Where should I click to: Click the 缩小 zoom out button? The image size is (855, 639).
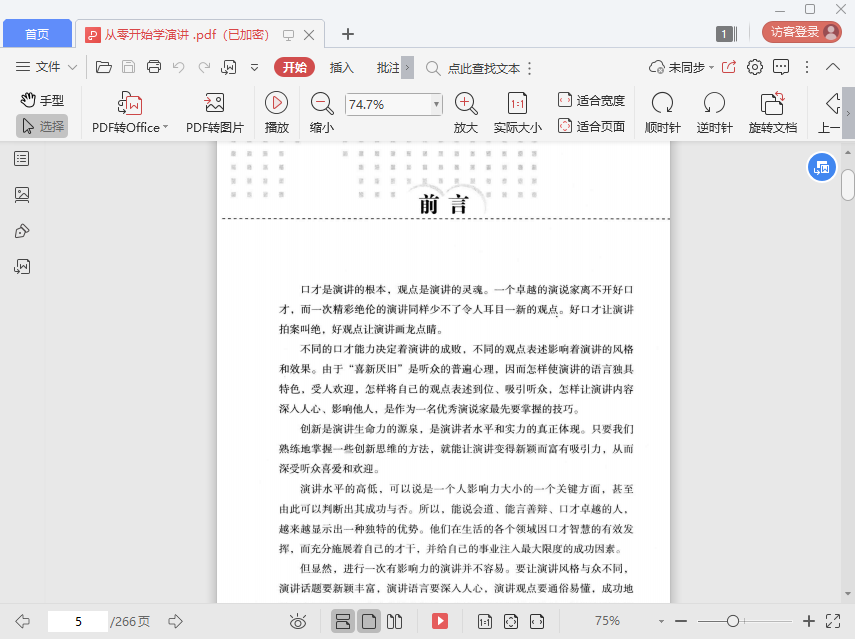click(322, 113)
